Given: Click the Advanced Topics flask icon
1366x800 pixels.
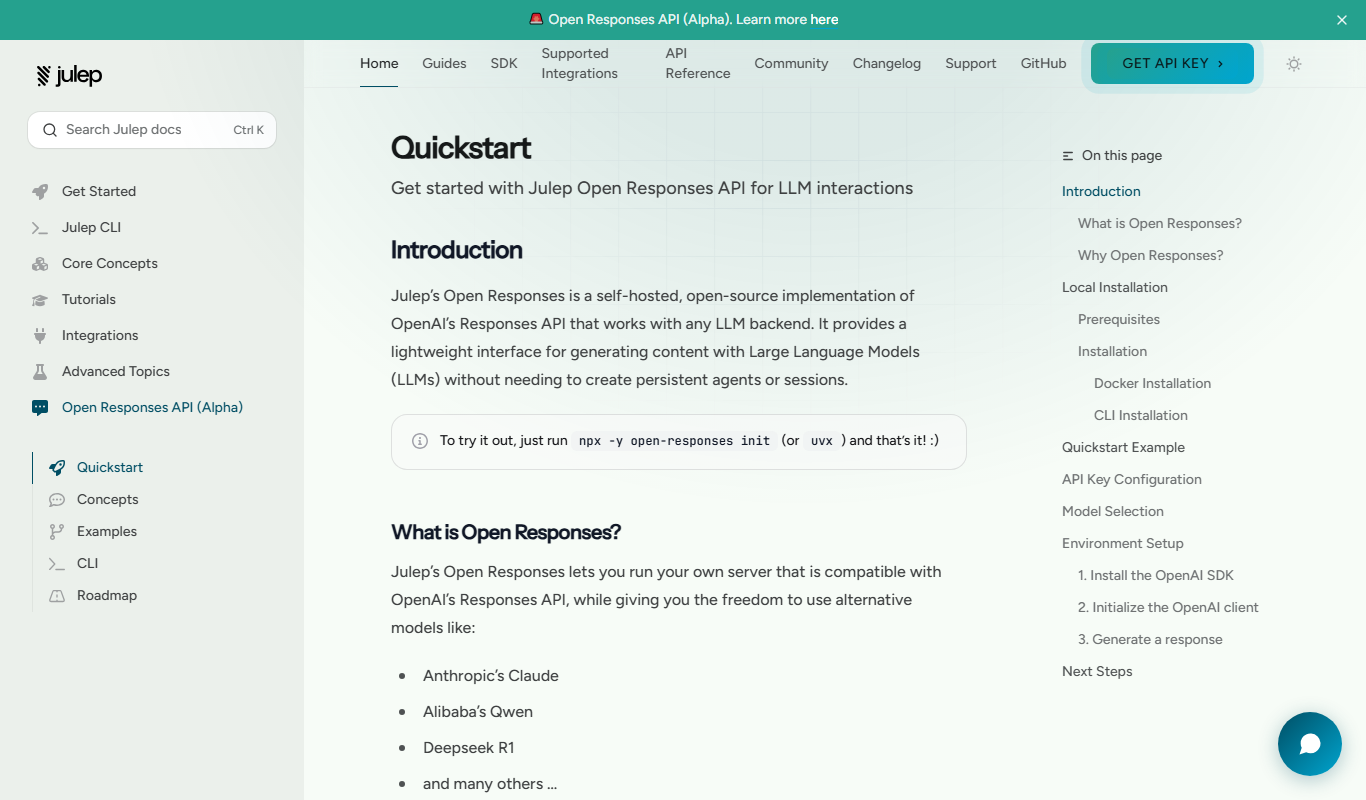Looking at the screenshot, I should pyautogui.click(x=40, y=371).
